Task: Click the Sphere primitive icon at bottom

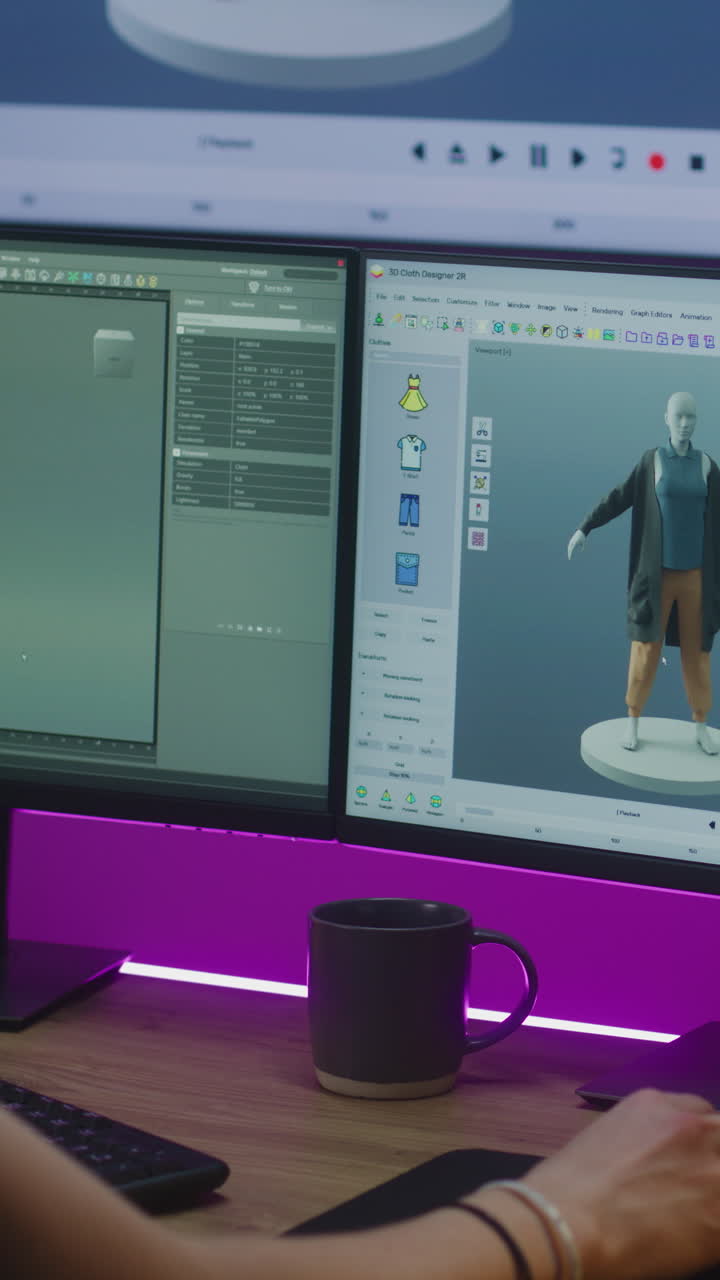Action: [x=361, y=791]
